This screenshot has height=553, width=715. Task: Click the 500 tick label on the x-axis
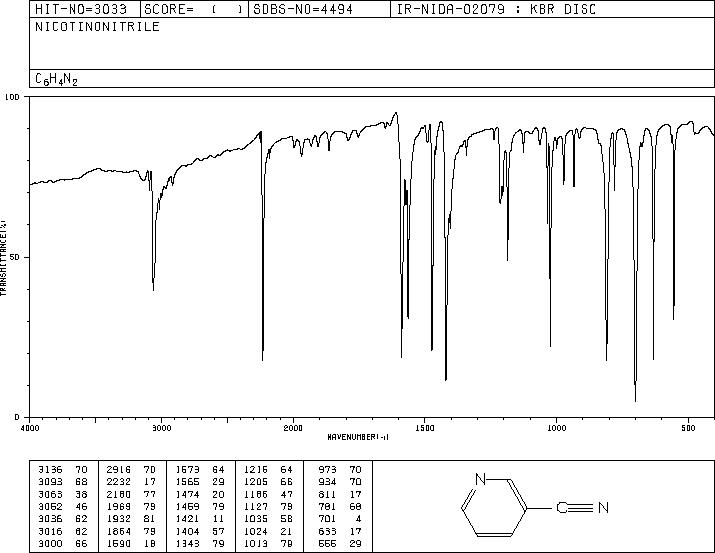point(689,428)
